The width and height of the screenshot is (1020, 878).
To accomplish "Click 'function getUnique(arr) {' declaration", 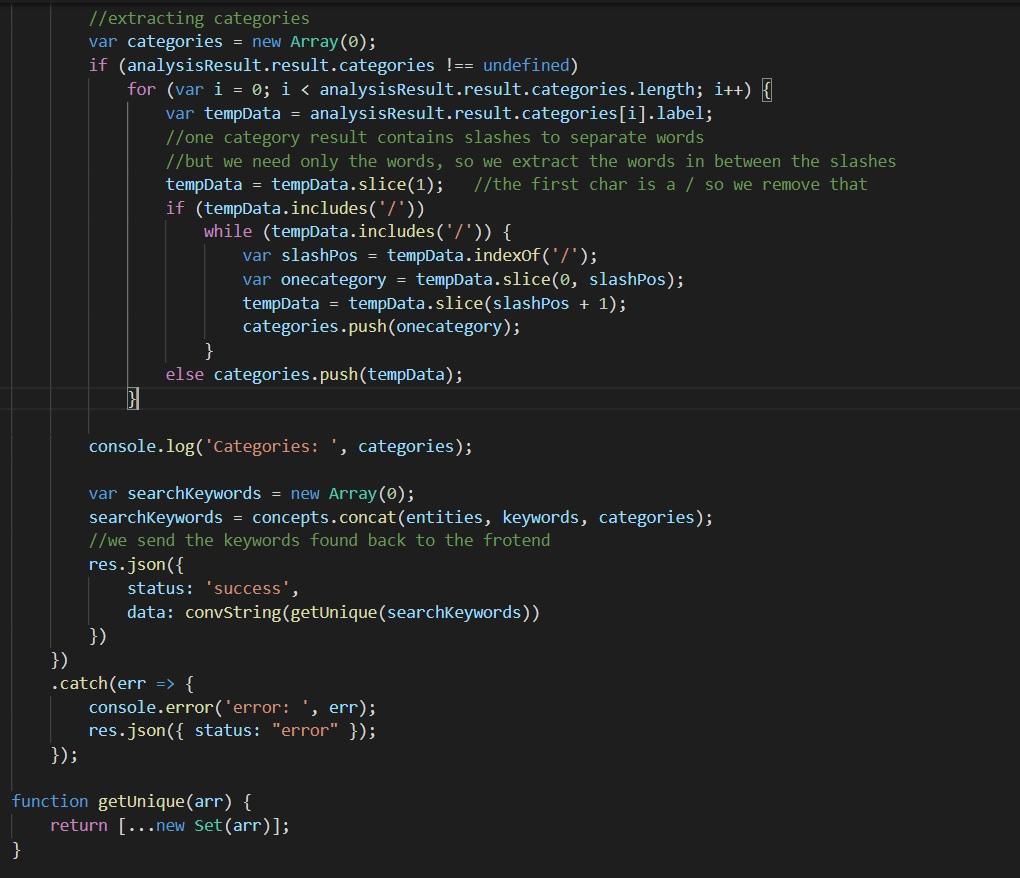I will tap(132, 802).
